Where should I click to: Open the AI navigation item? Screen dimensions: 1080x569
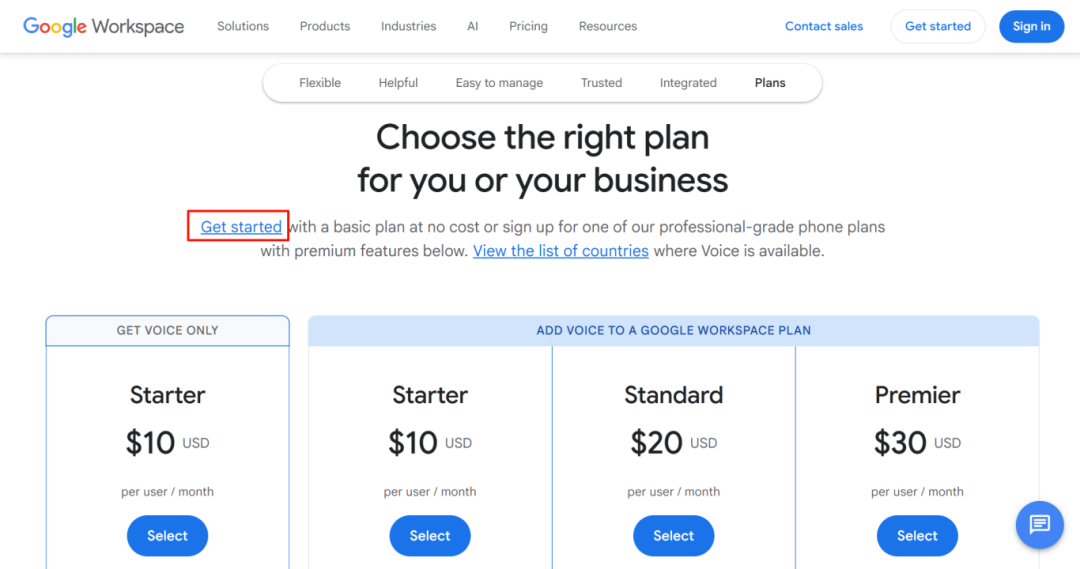tap(473, 26)
